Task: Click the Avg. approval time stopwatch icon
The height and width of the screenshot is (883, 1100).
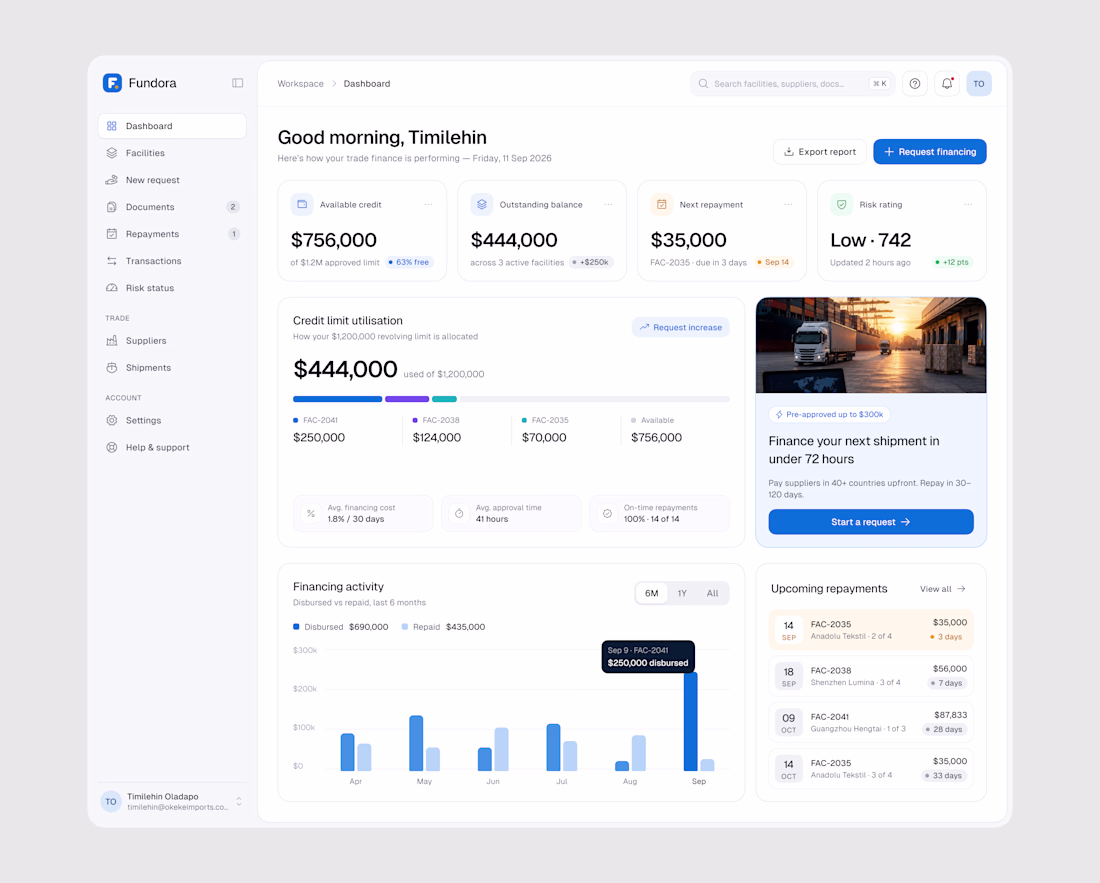Action: 459,513
